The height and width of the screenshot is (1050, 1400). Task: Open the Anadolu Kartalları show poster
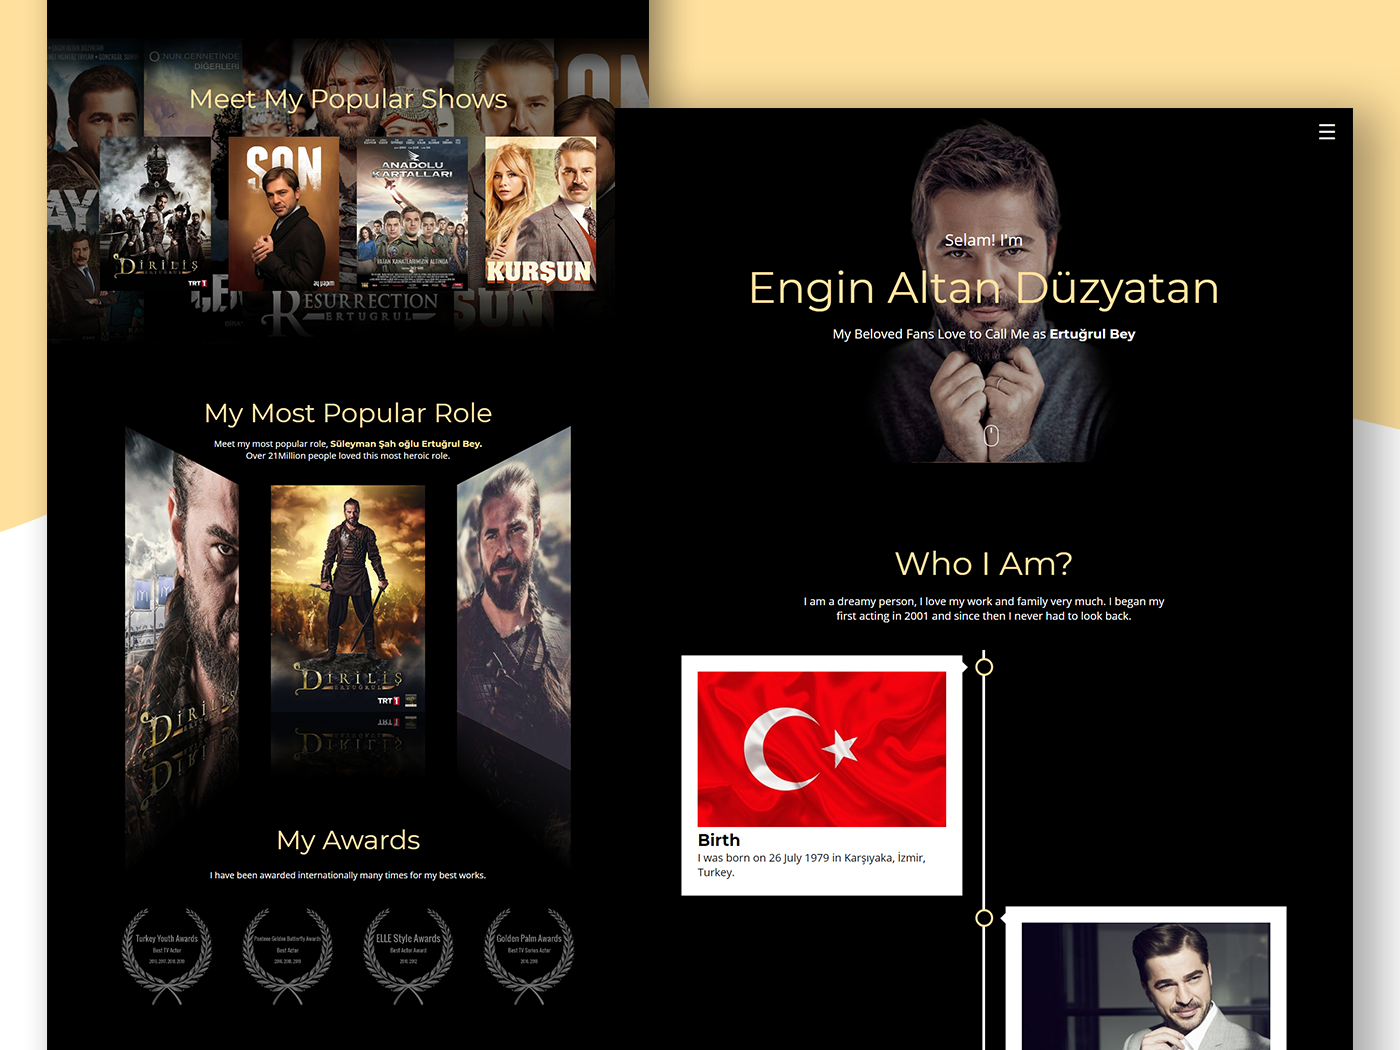(412, 213)
